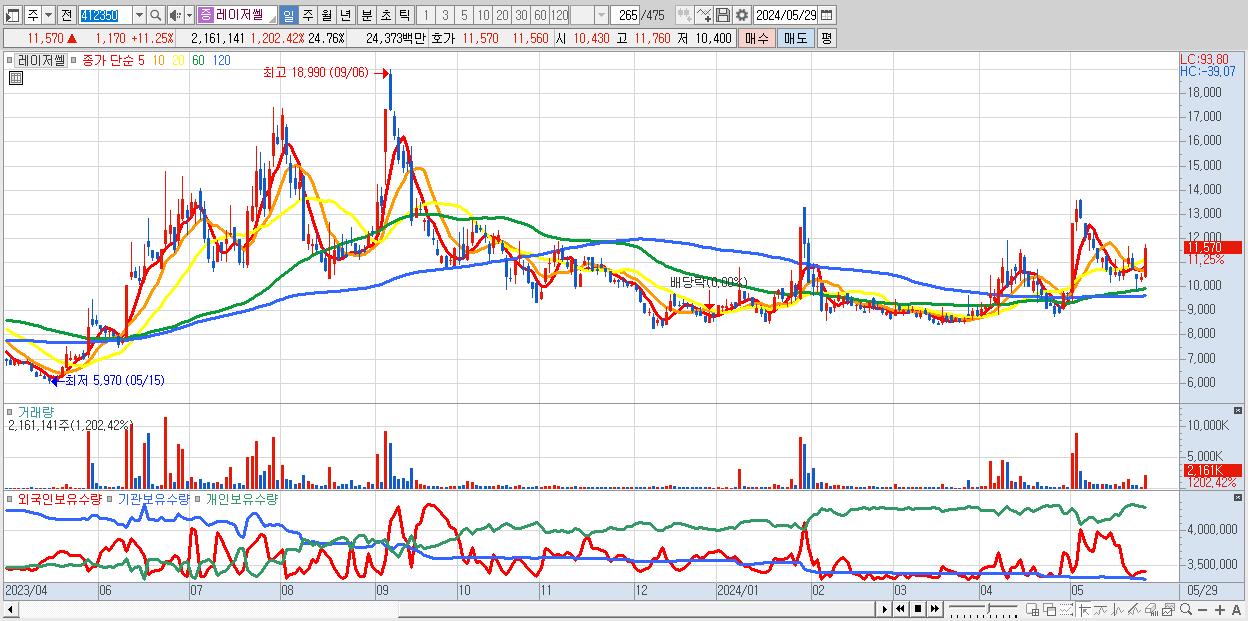Click the 매도 sell button
Image resolution: width=1248 pixels, height=621 pixels.
(795, 38)
